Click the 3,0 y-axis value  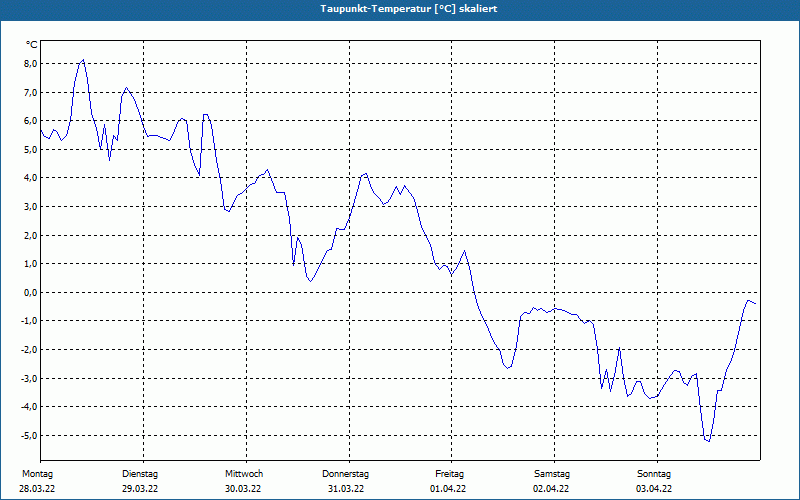click(x=30, y=207)
